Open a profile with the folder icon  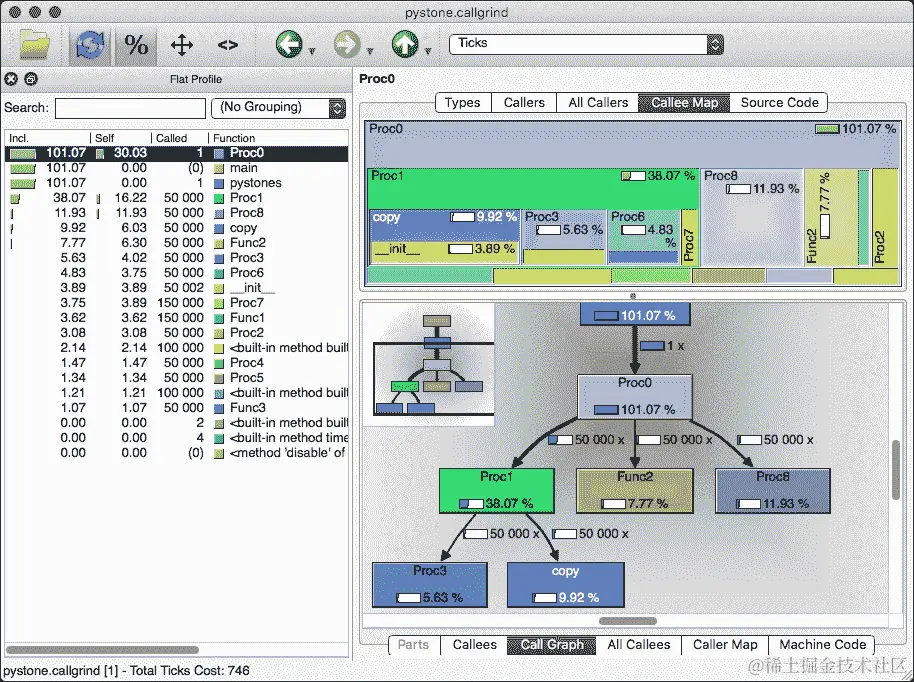[x=35, y=45]
